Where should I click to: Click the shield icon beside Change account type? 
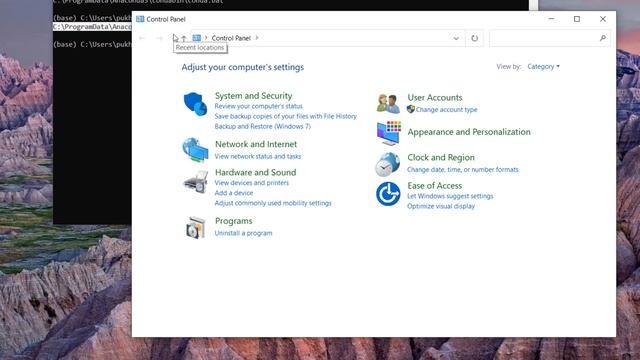coord(411,109)
